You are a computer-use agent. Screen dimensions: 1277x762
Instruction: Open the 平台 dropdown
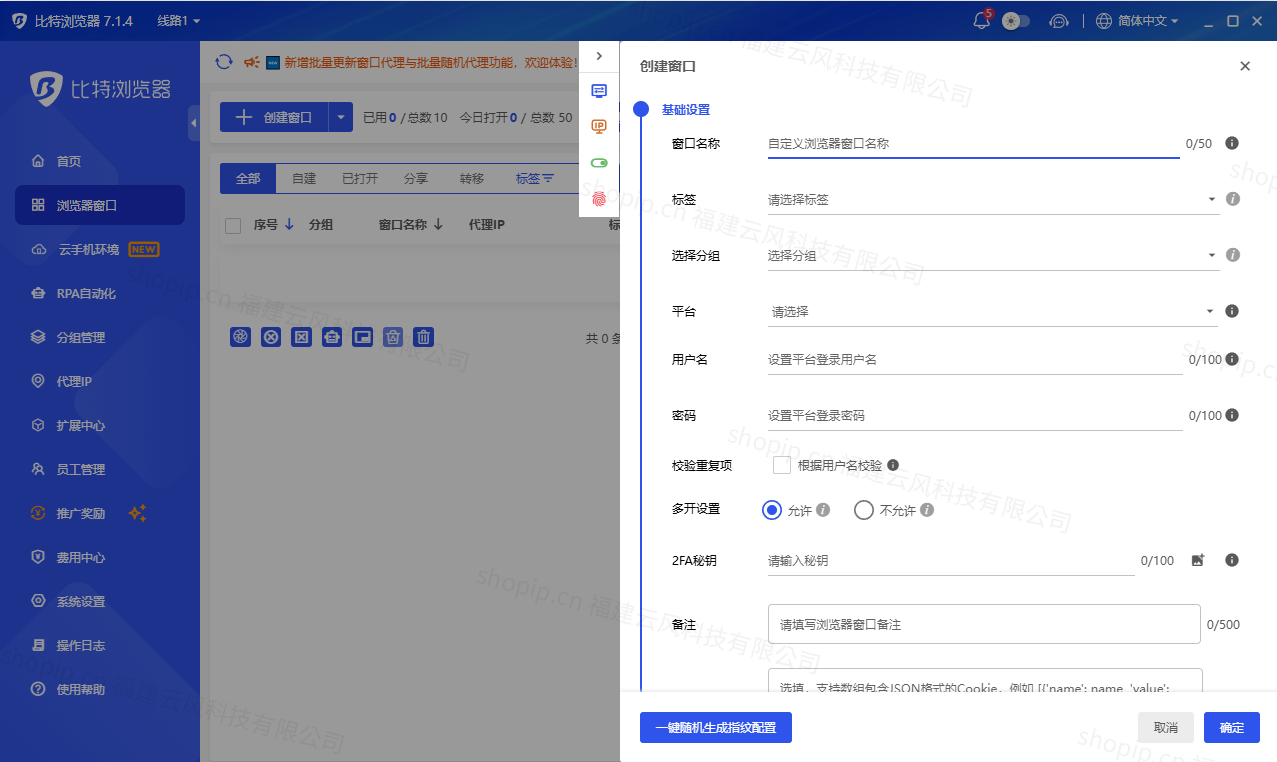(x=993, y=311)
